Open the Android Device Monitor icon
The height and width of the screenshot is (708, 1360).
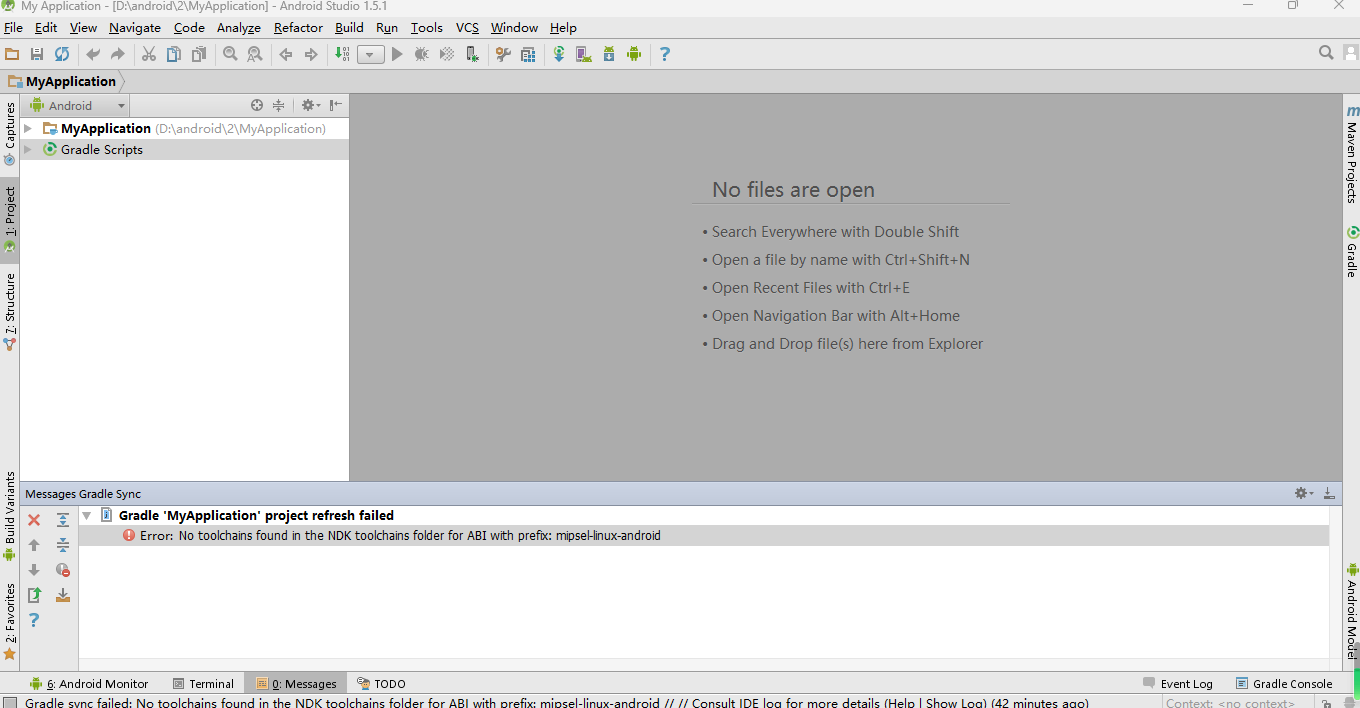pyautogui.click(x=634, y=54)
